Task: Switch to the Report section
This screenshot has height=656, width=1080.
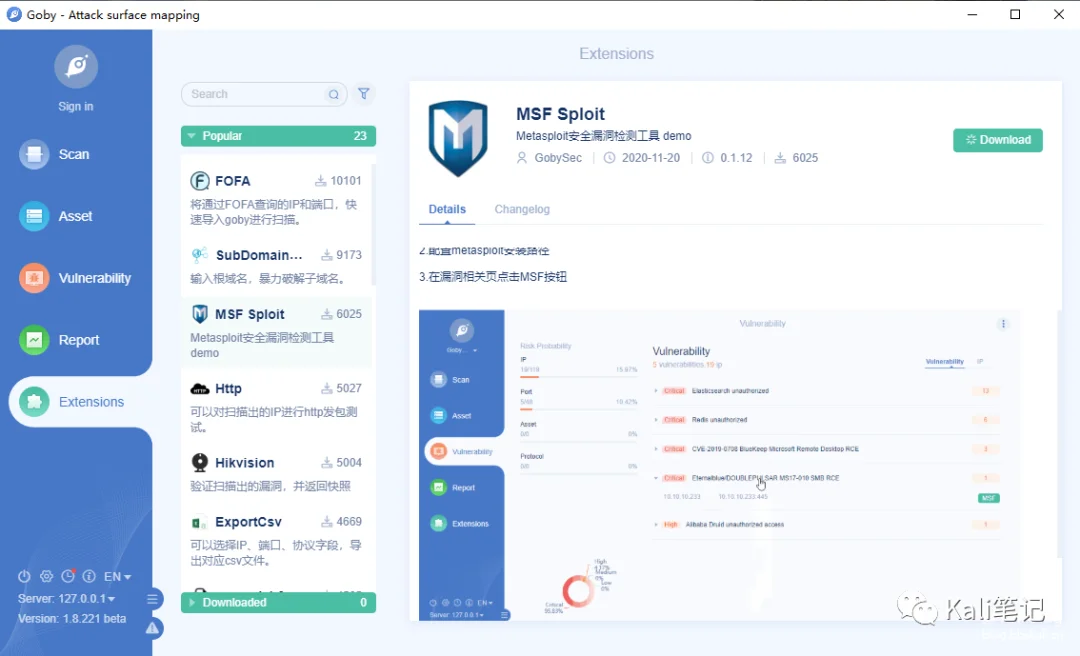Action: [60, 340]
